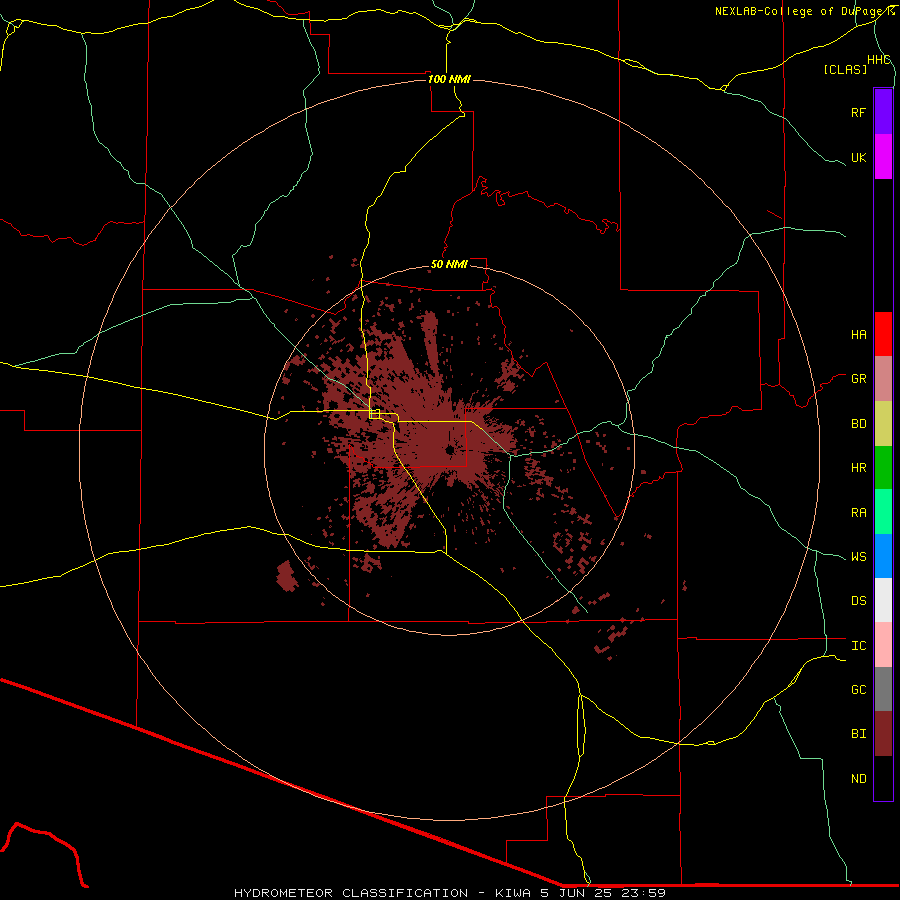Click the "5 JUN 25" date text
The height and width of the screenshot is (900, 900).
(x=577, y=893)
